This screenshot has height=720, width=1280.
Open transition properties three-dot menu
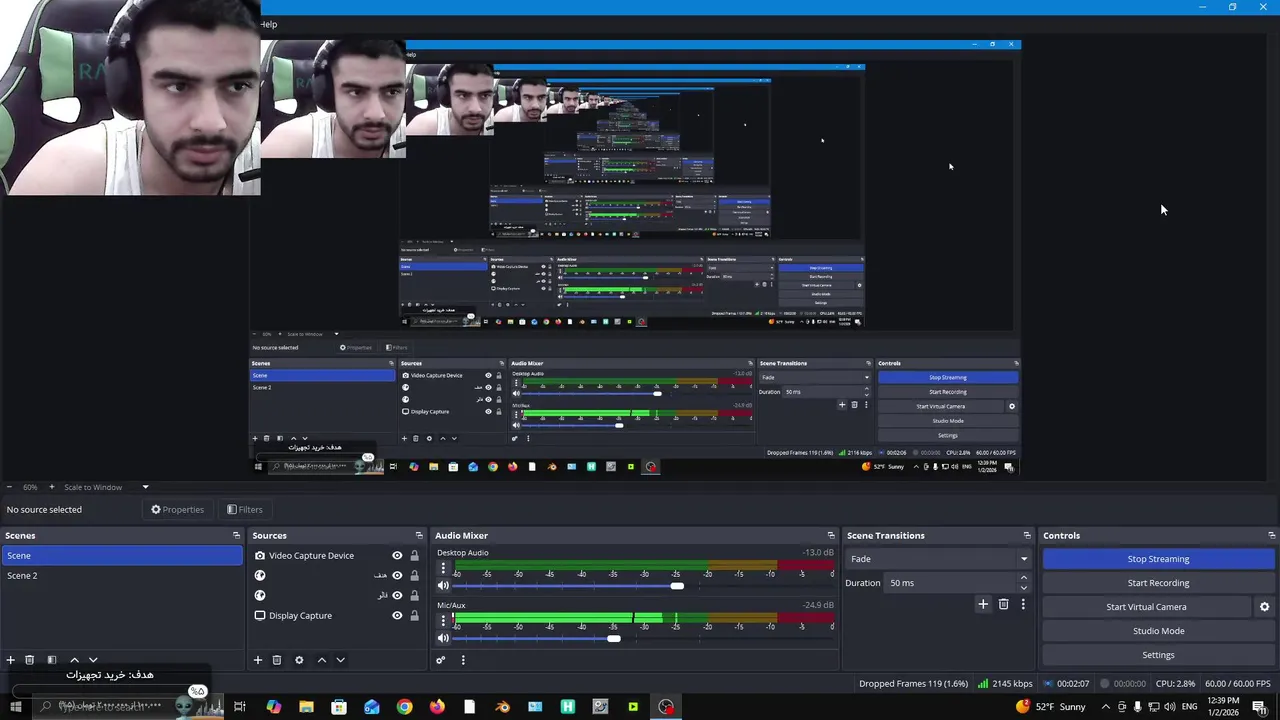pyautogui.click(x=1023, y=604)
